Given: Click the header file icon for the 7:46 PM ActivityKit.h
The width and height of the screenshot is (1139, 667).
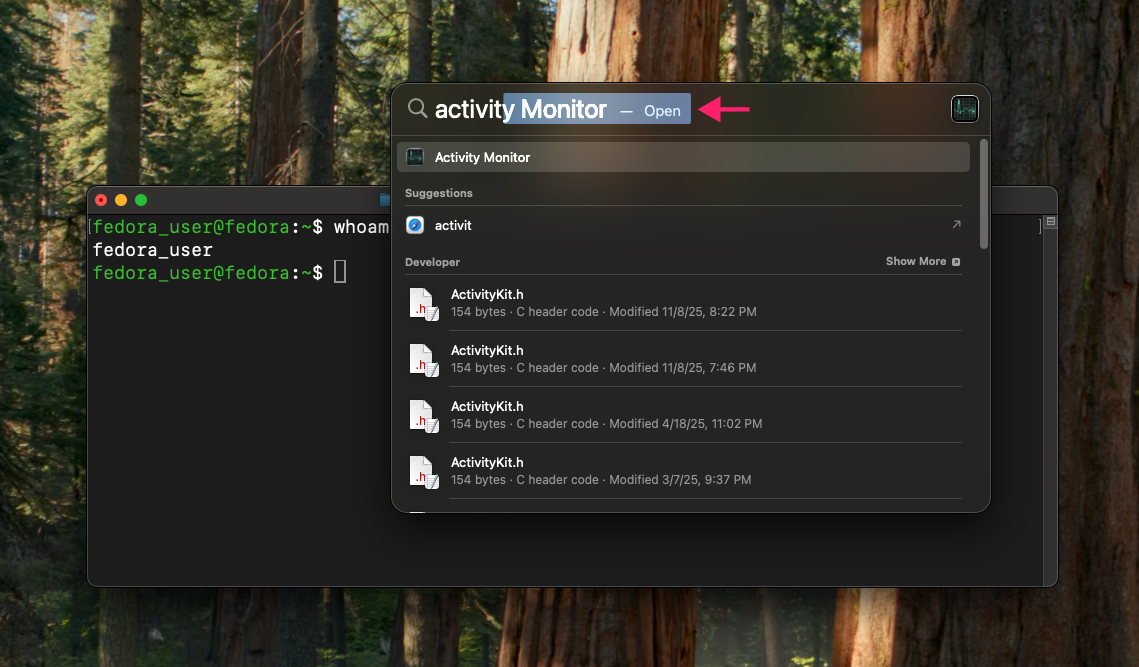Looking at the screenshot, I should 423,360.
